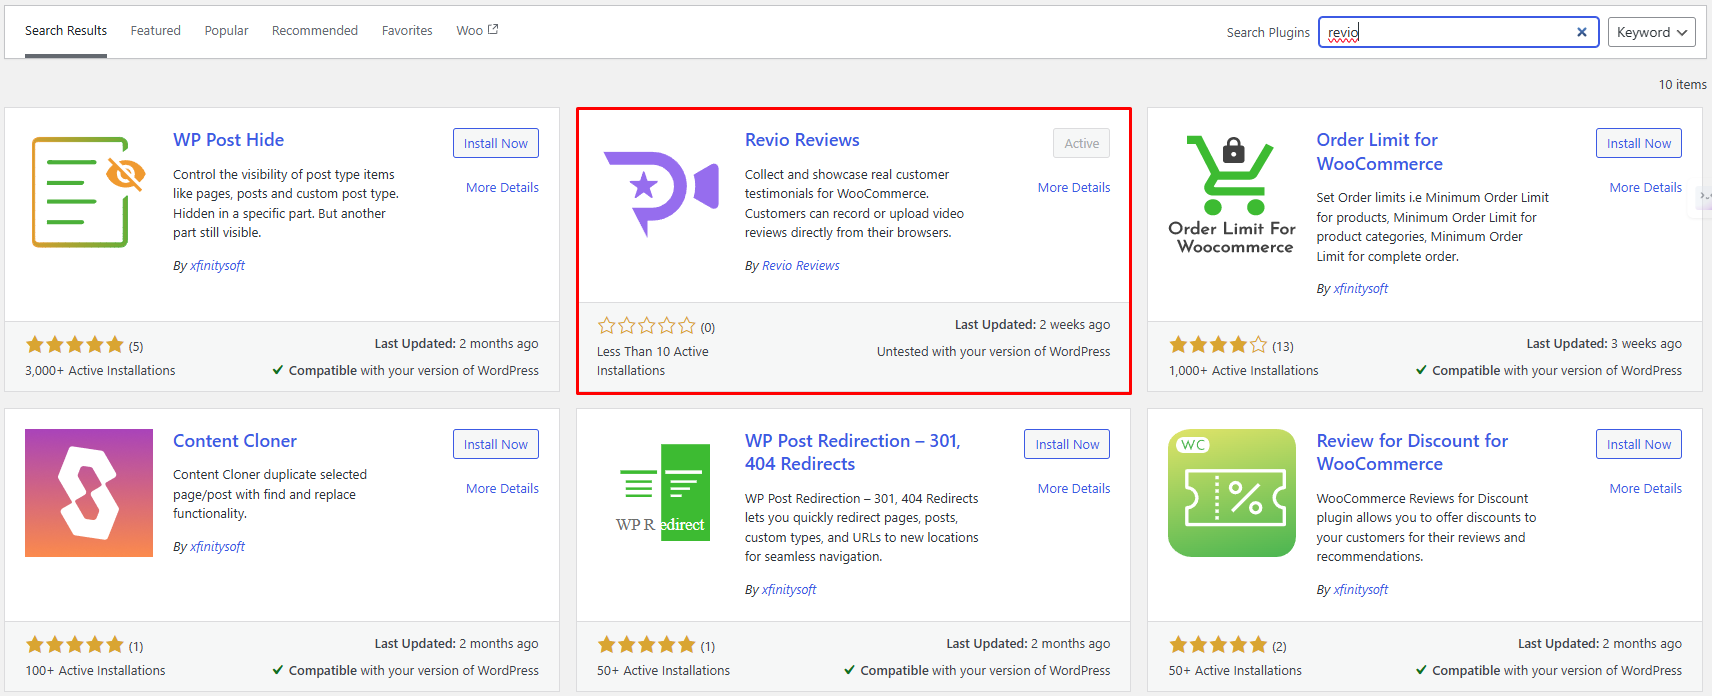Open the WP Post Hide plugin icon

pos(89,192)
